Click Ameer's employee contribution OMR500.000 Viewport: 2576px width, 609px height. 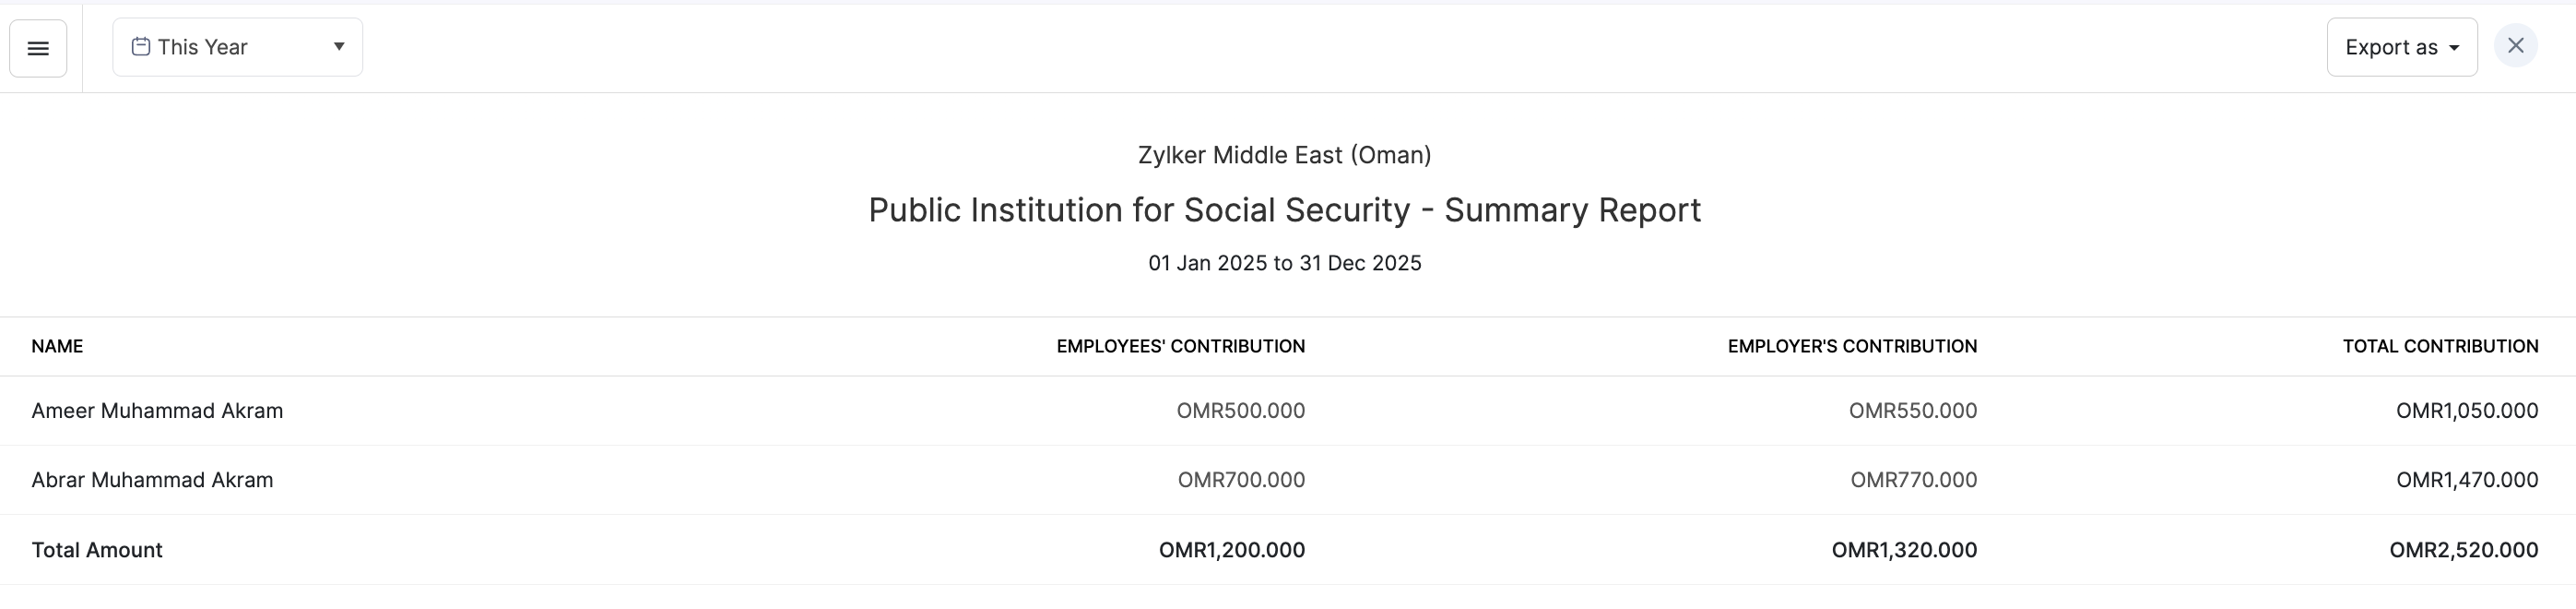coord(1240,411)
